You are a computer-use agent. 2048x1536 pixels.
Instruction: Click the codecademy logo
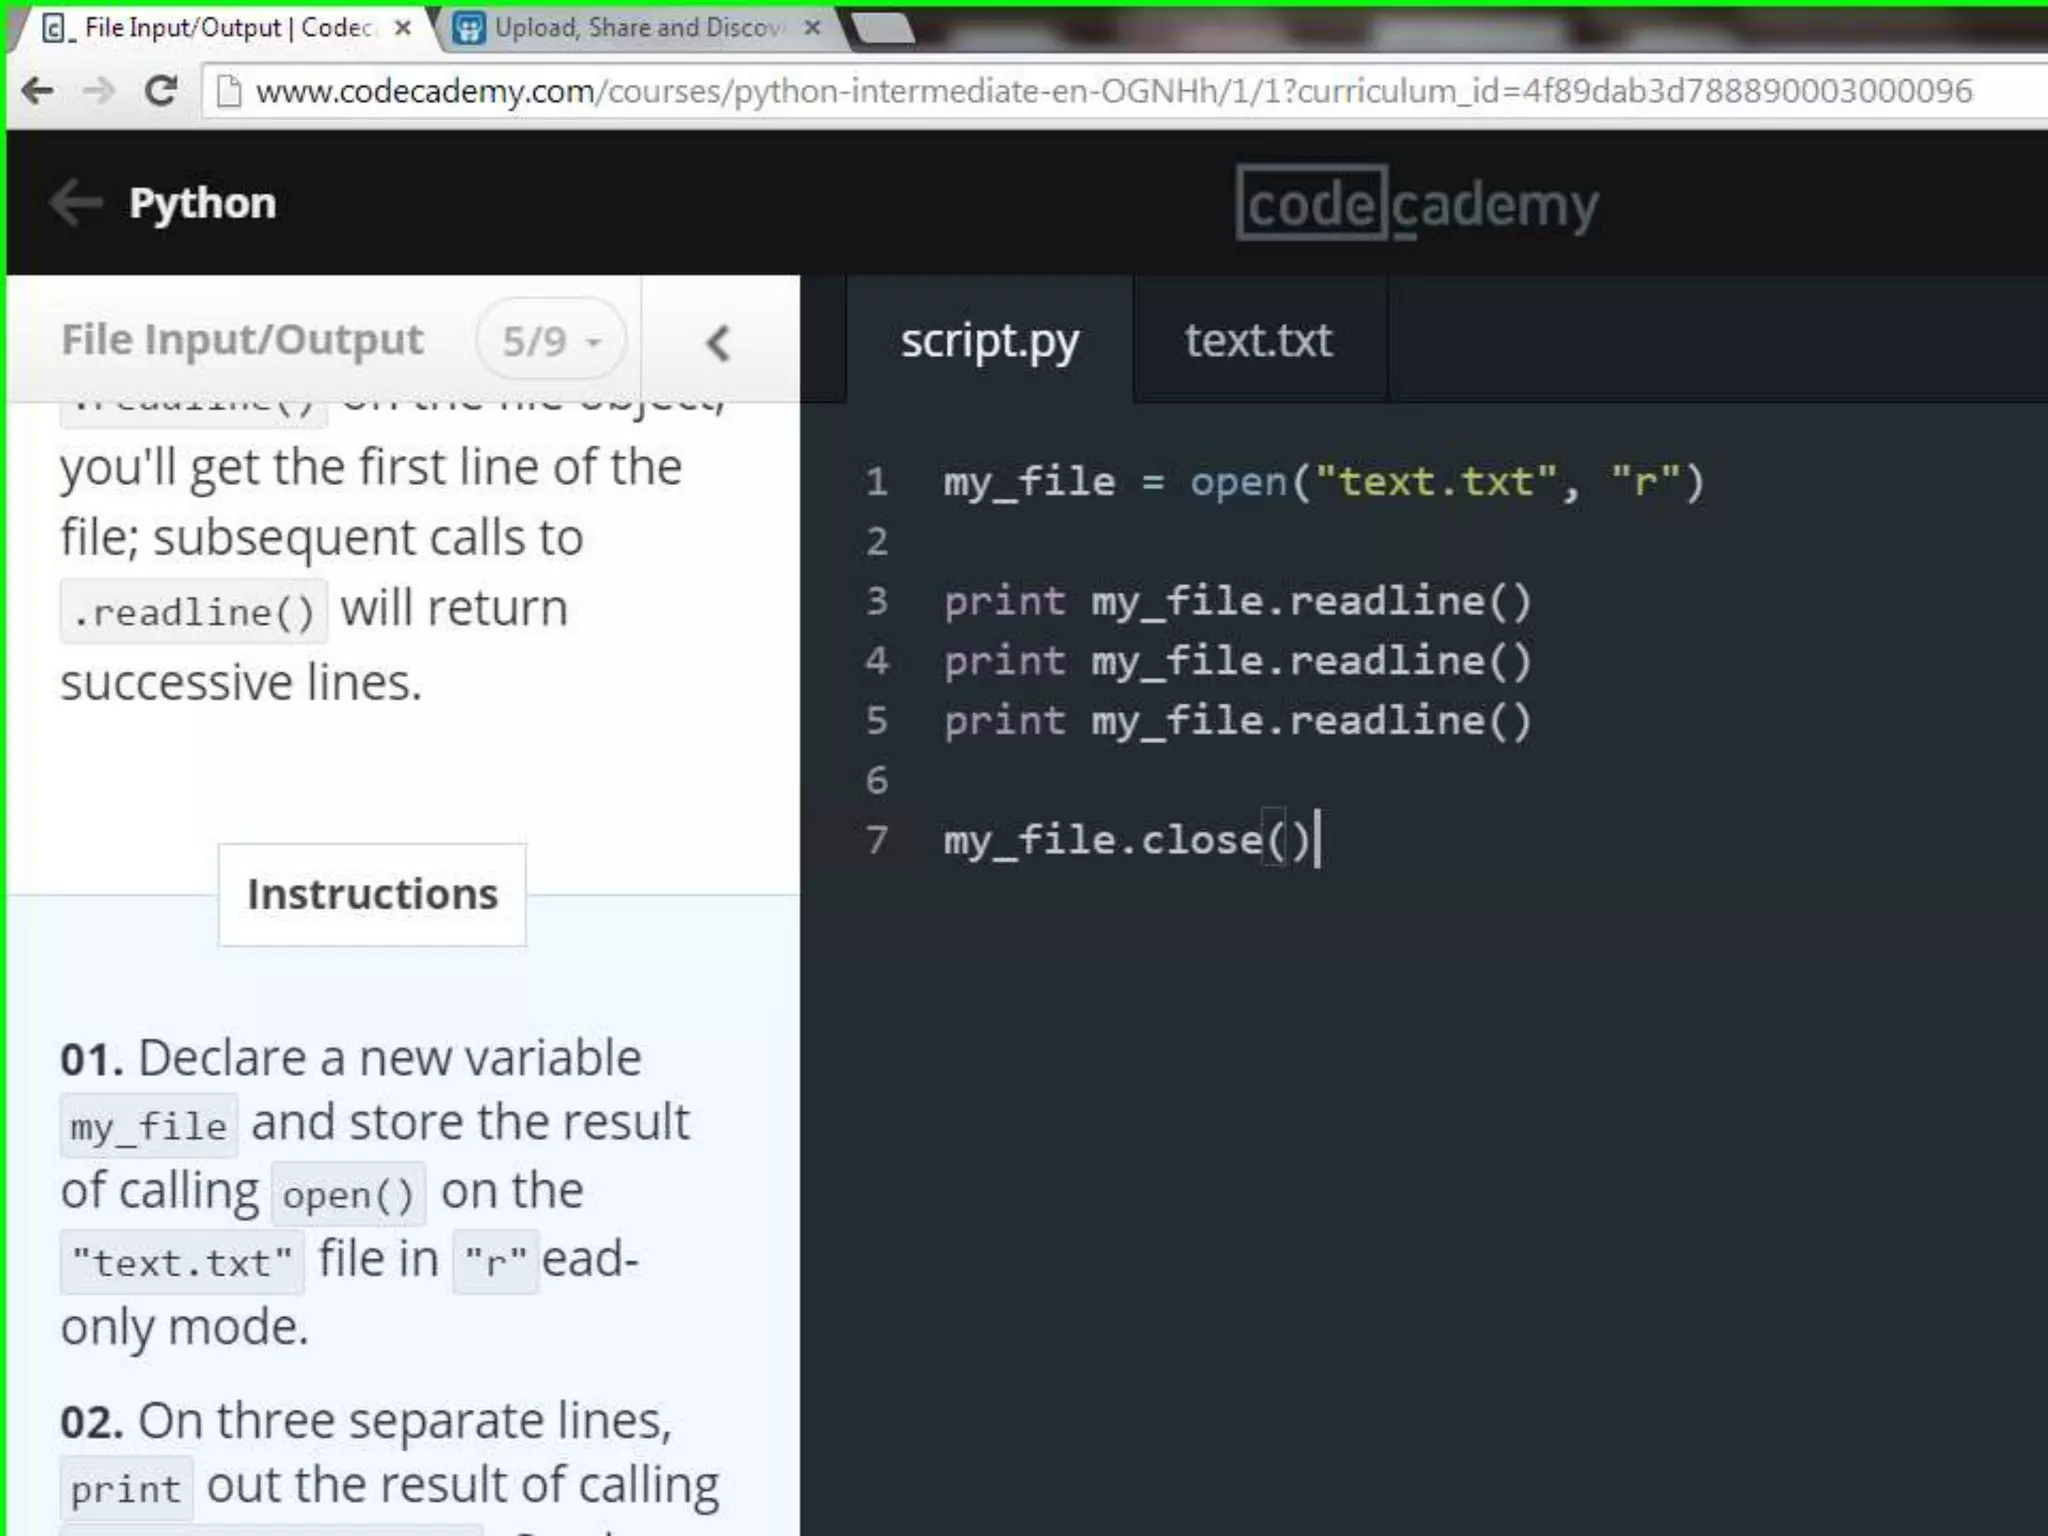coord(1417,204)
